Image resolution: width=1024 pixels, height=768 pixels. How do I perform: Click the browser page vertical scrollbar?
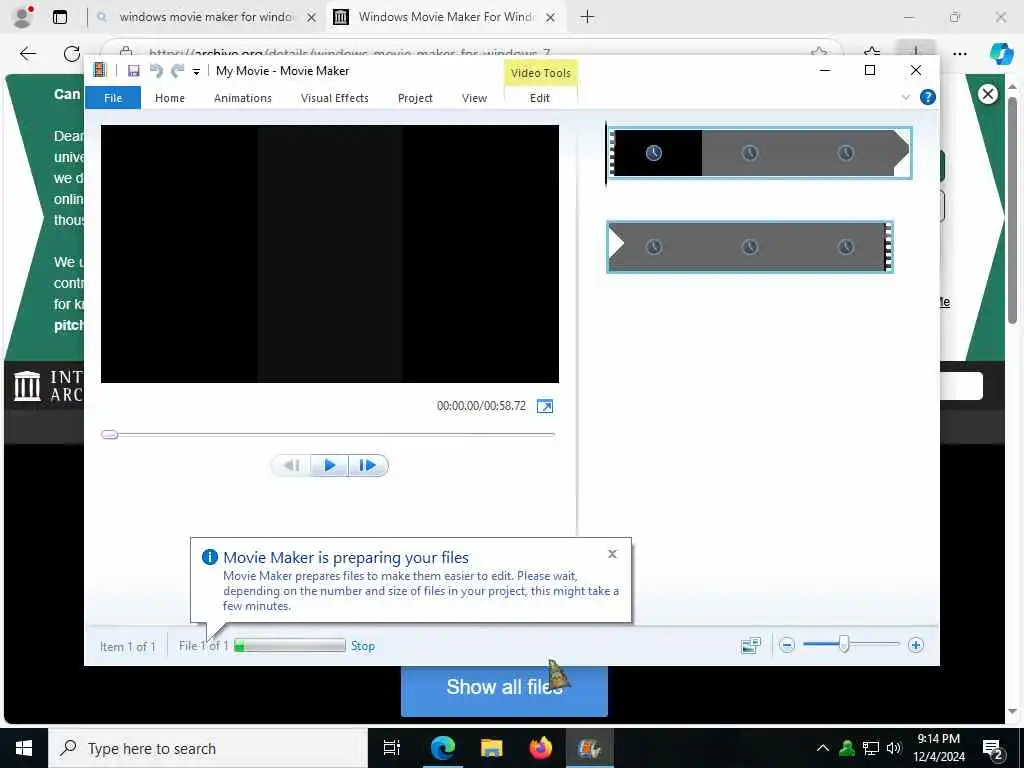click(x=1012, y=209)
